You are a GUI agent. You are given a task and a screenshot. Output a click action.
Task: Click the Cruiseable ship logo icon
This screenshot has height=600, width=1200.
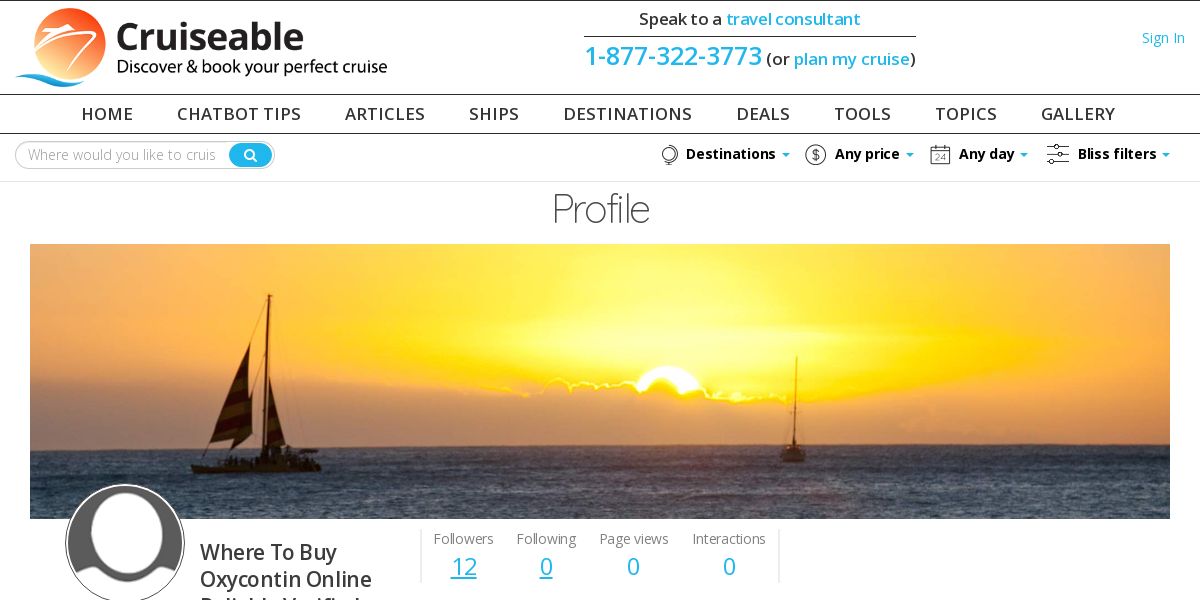[62, 47]
